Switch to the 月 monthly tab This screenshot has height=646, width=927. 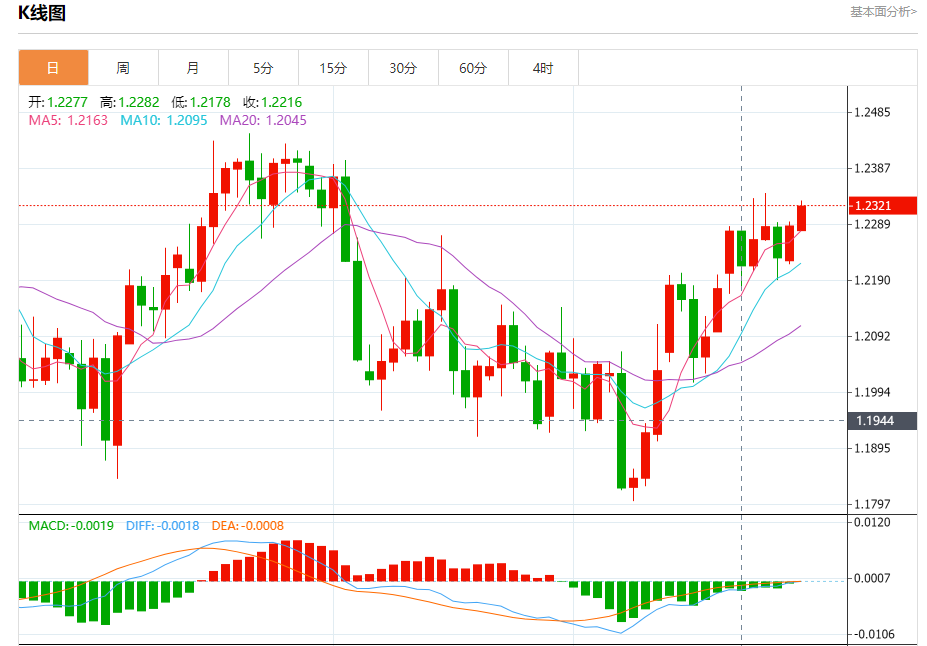tap(193, 68)
